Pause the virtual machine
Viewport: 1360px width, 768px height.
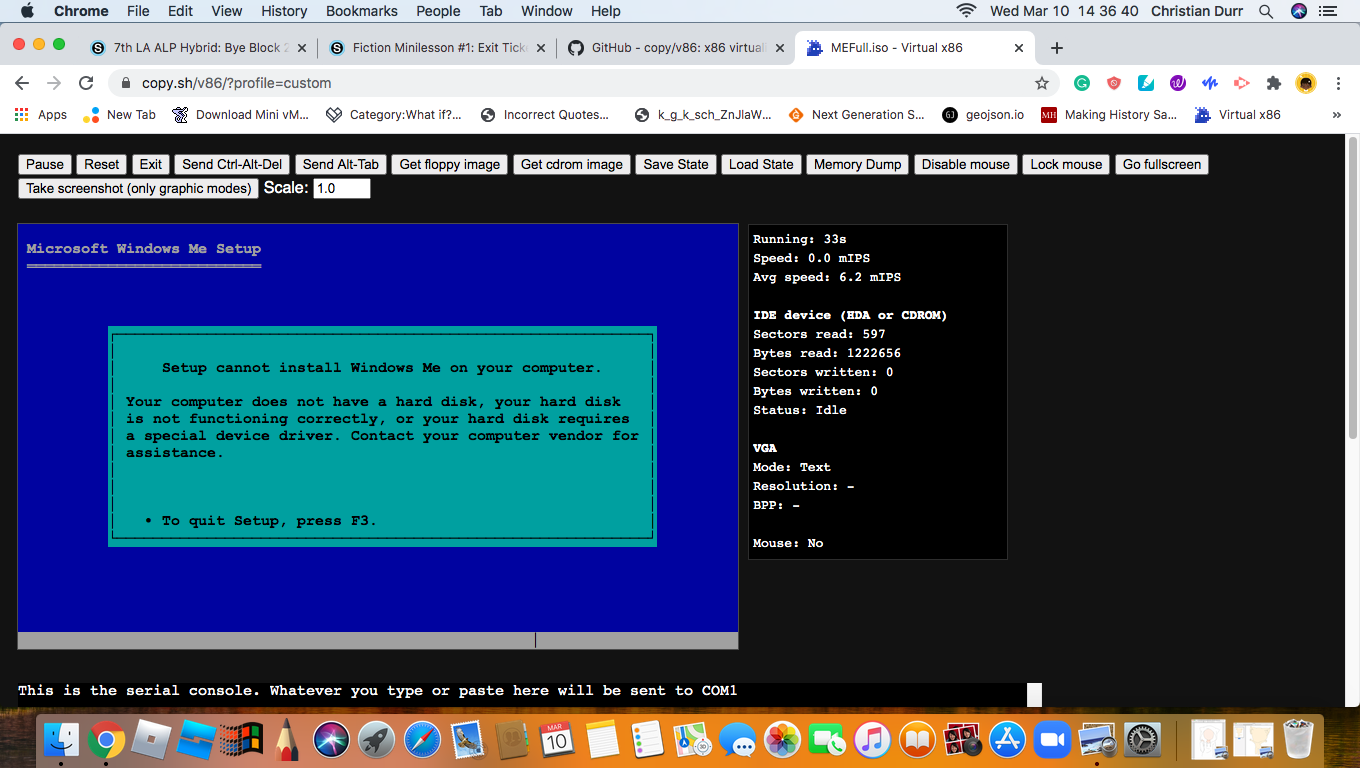click(x=44, y=164)
